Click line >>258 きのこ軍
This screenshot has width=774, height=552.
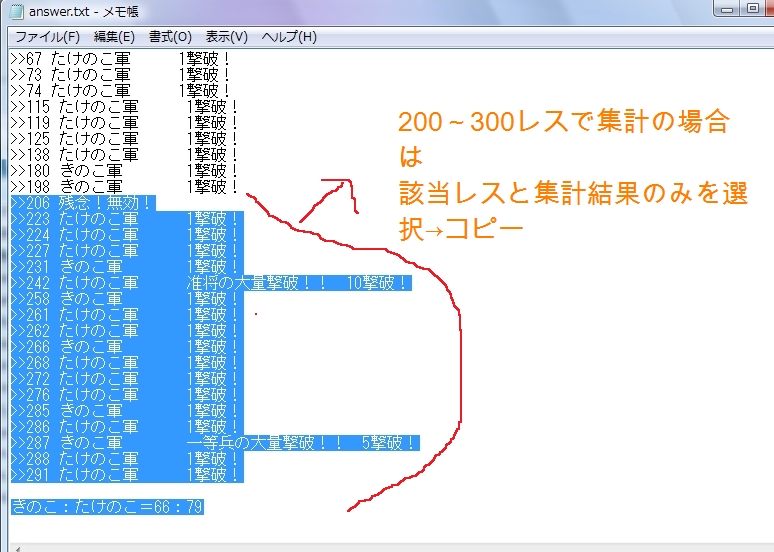(x=127, y=299)
